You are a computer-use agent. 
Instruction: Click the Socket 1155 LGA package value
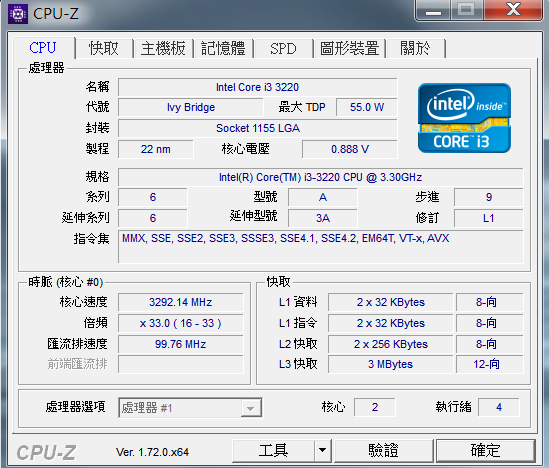pyautogui.click(x=258, y=128)
